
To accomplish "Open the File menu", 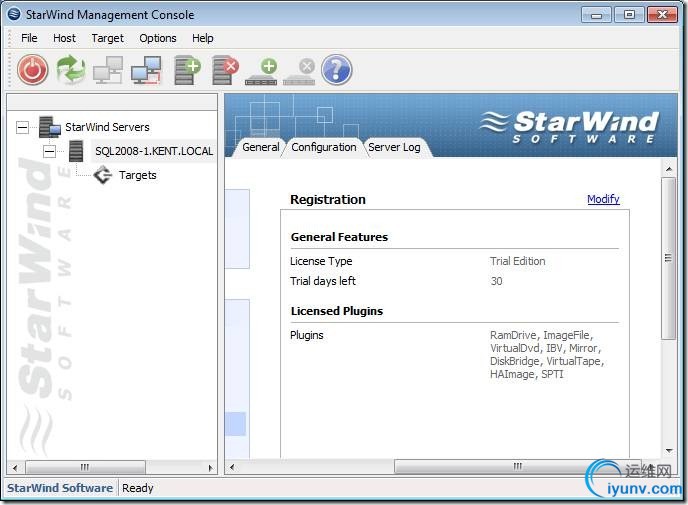I will (29, 38).
